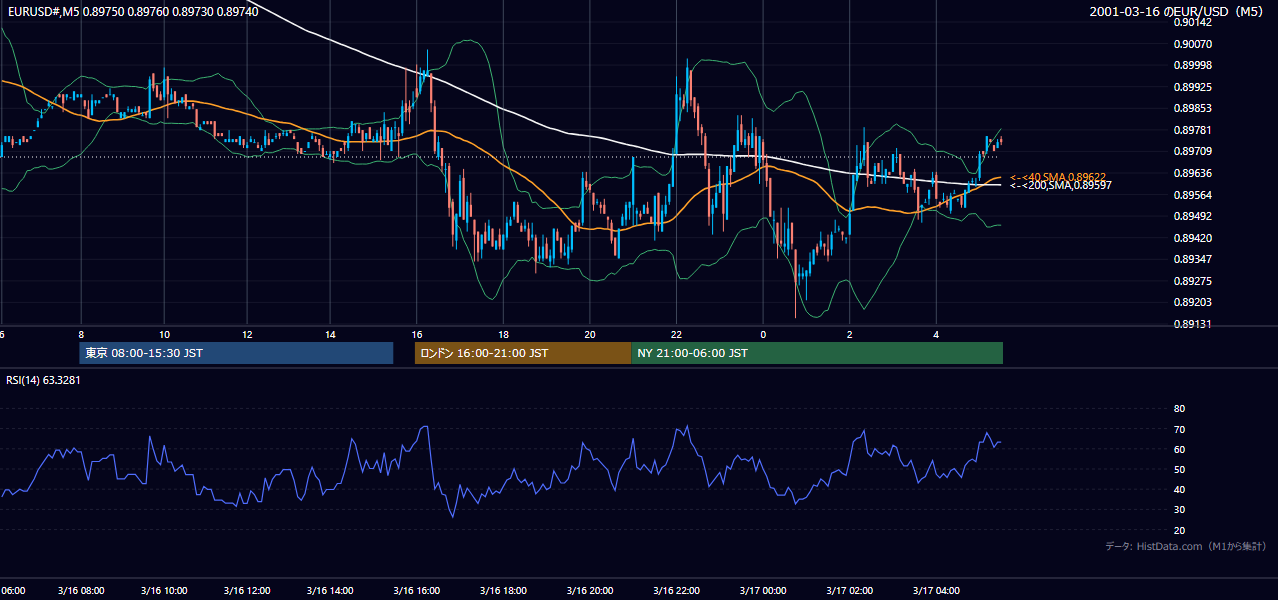Click price axis value 0.89420

coord(1193,238)
